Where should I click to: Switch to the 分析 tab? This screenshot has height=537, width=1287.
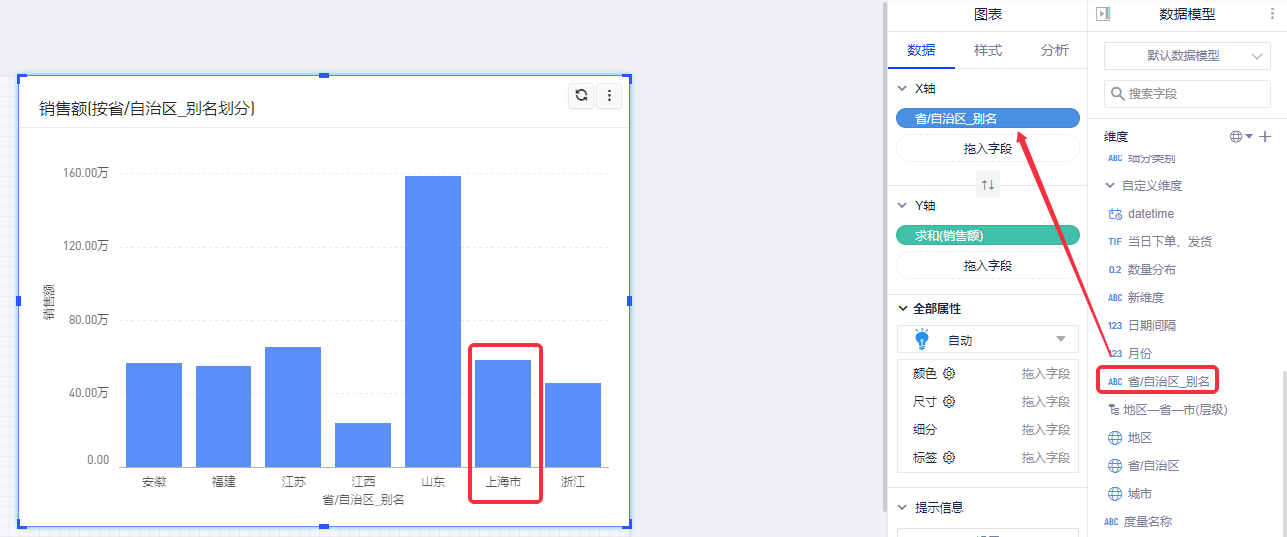point(1054,50)
